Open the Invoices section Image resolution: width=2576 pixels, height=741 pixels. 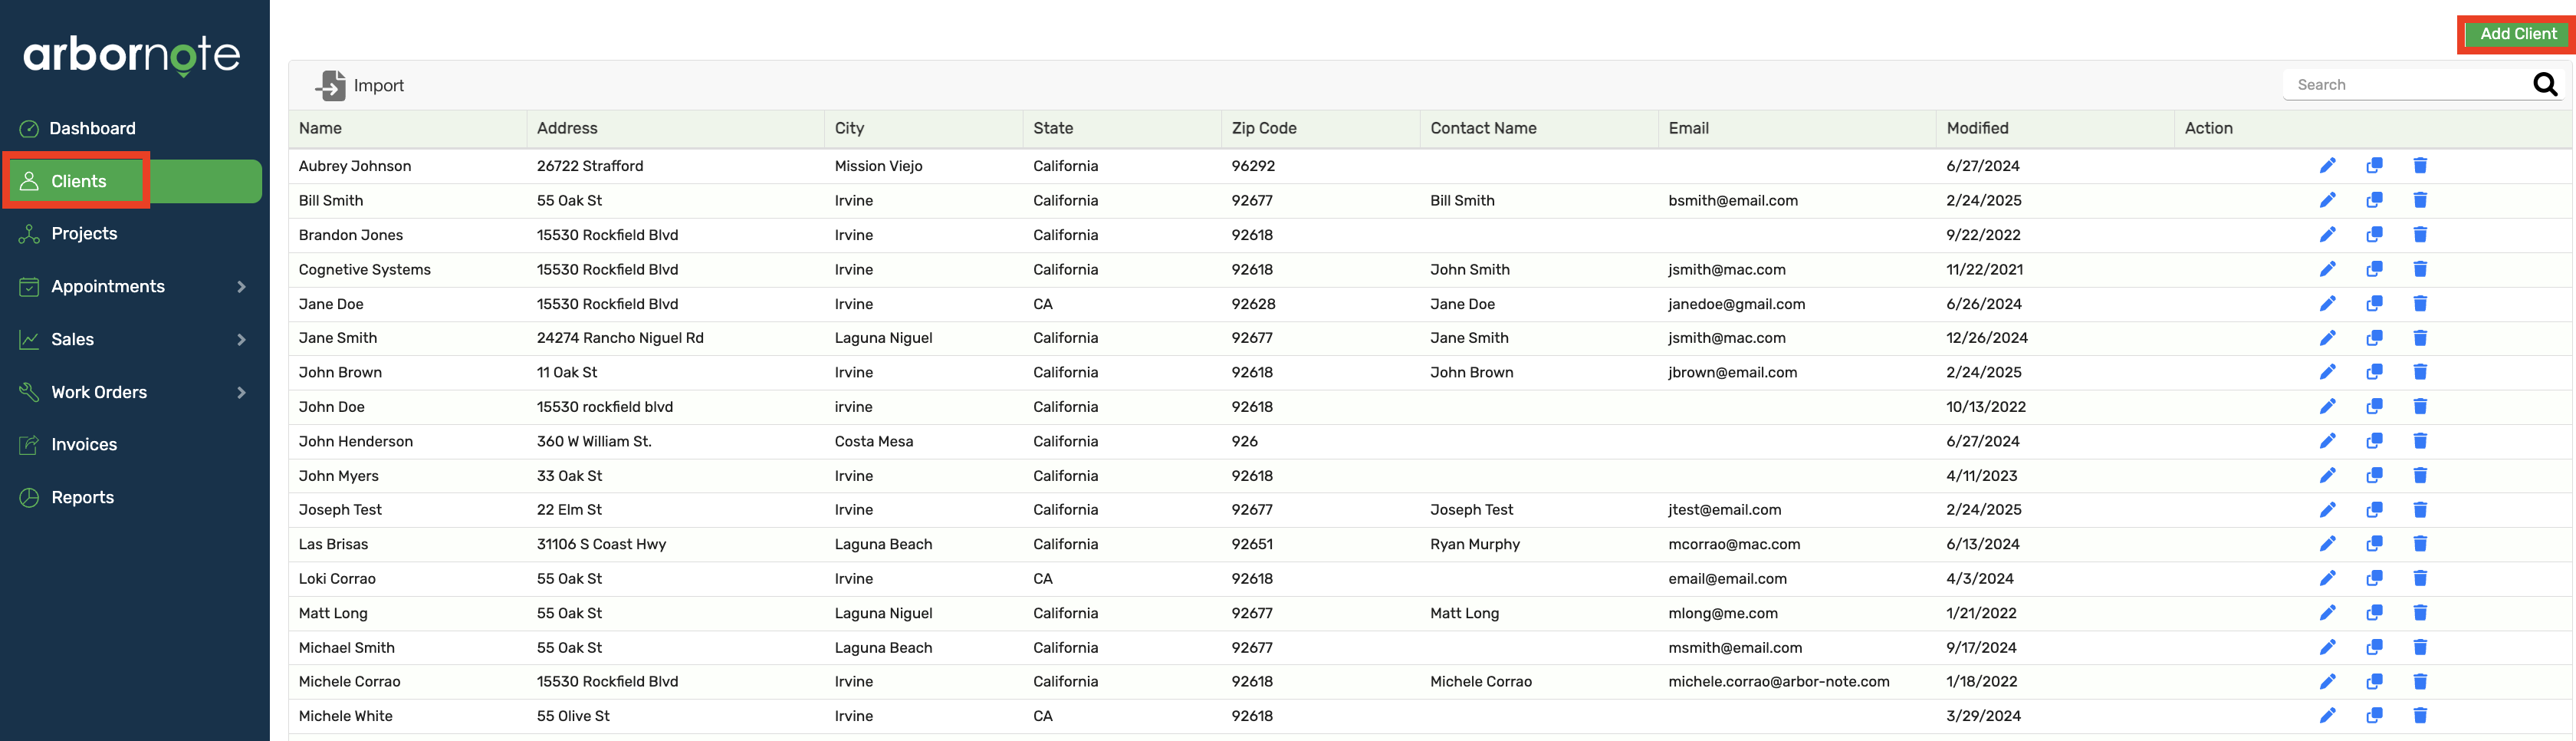[x=84, y=445]
